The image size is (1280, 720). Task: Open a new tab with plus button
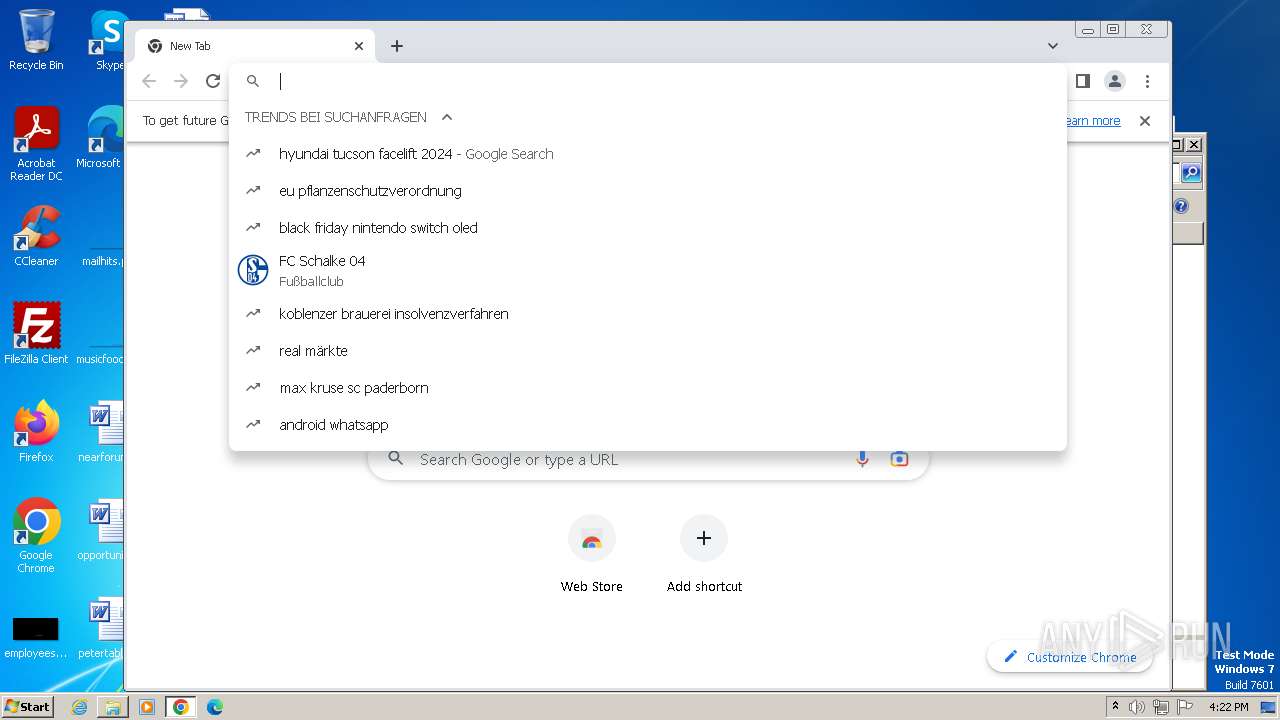click(x=397, y=46)
